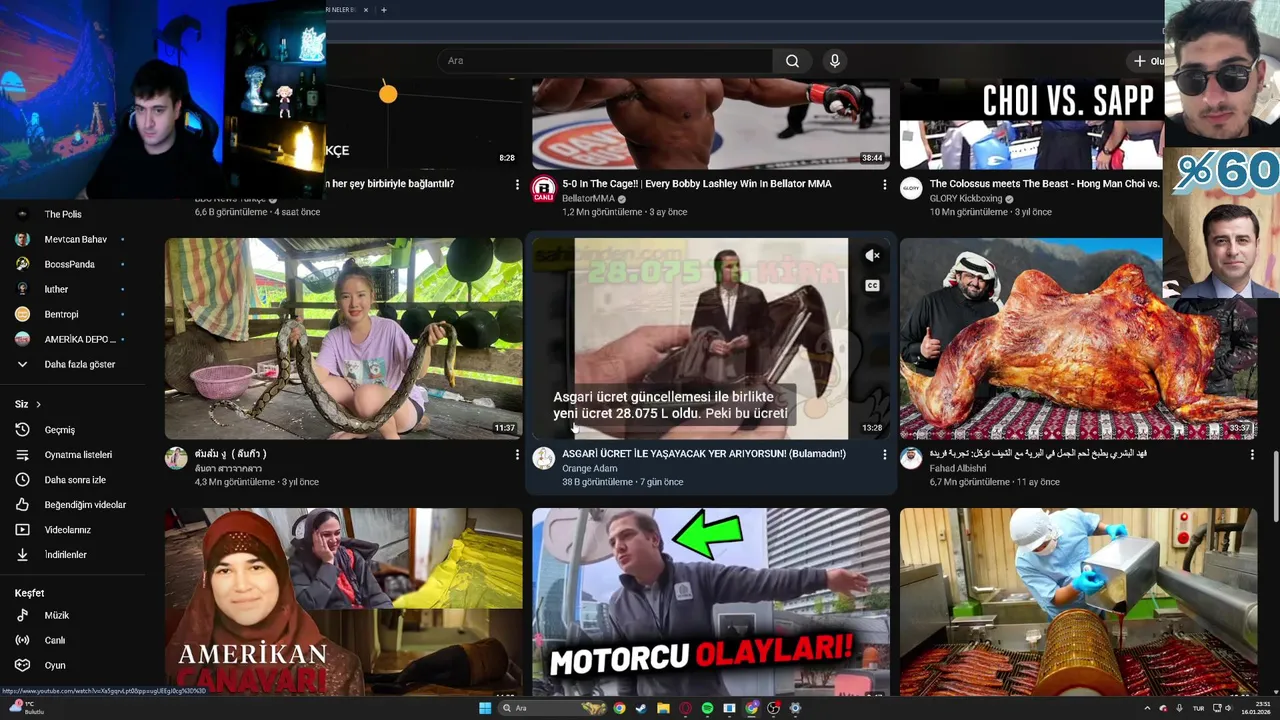
Task: Open Settings gear in the taskbar
Action: tap(795, 708)
